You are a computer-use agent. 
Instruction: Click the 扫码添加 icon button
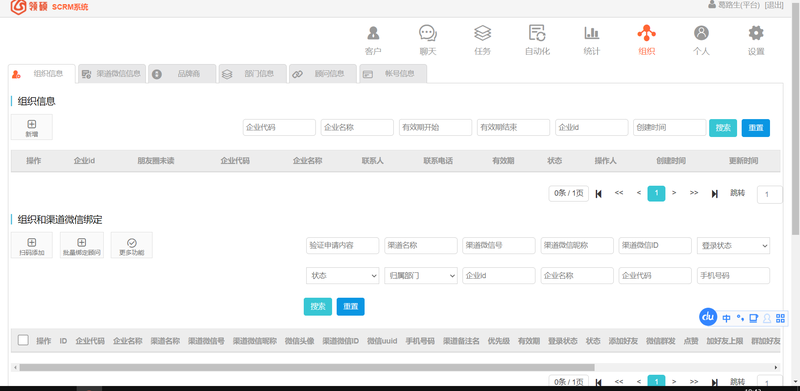pos(32,245)
